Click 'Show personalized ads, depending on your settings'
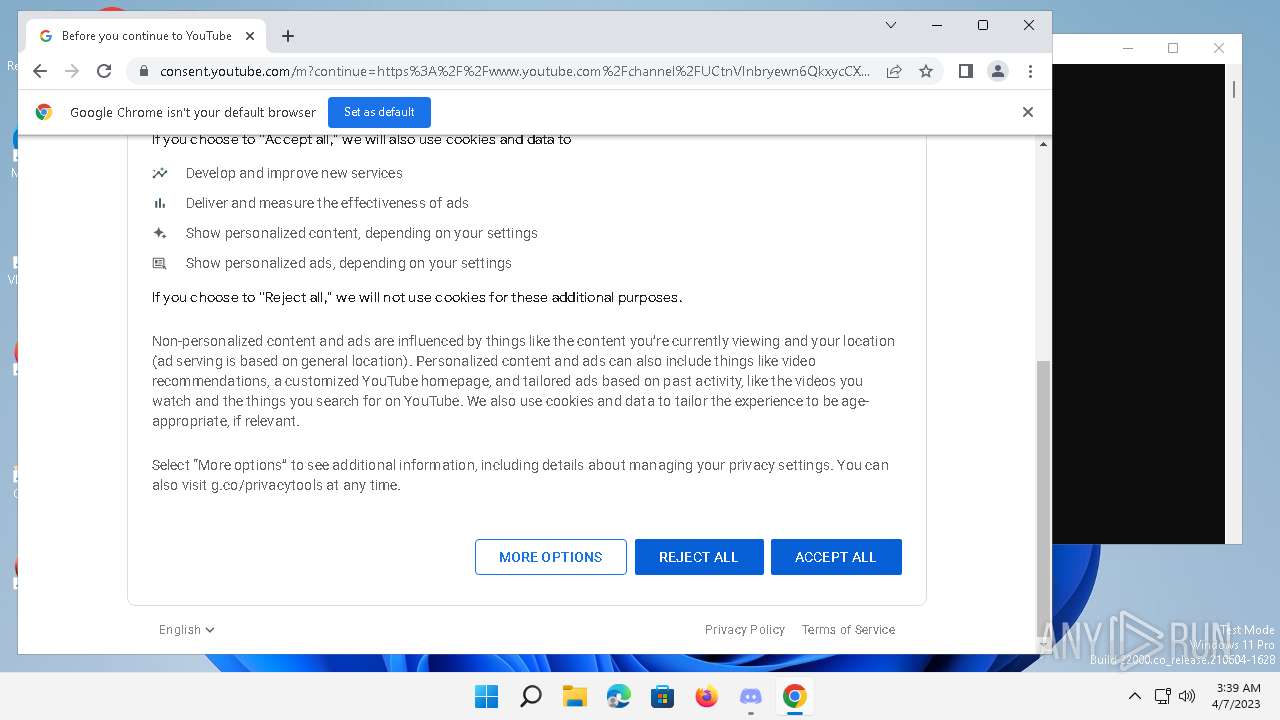 tap(349, 263)
